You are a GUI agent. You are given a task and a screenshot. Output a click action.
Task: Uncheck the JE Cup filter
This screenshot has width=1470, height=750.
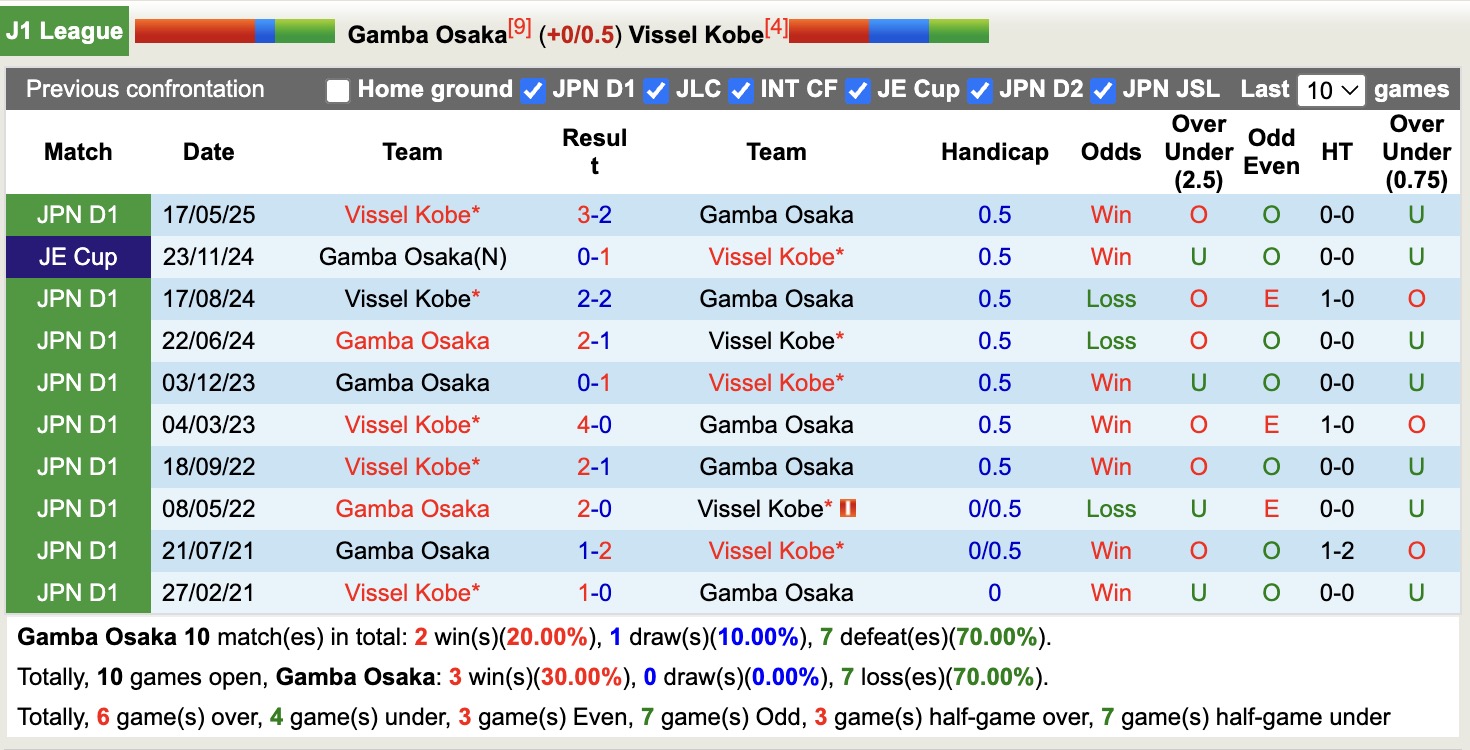tap(858, 89)
